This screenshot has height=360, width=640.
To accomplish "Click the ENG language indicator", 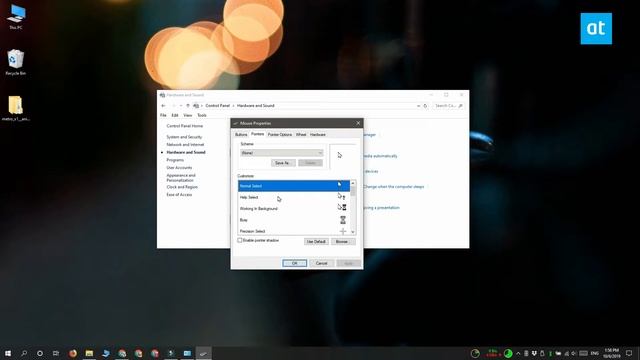I will coord(595,353).
